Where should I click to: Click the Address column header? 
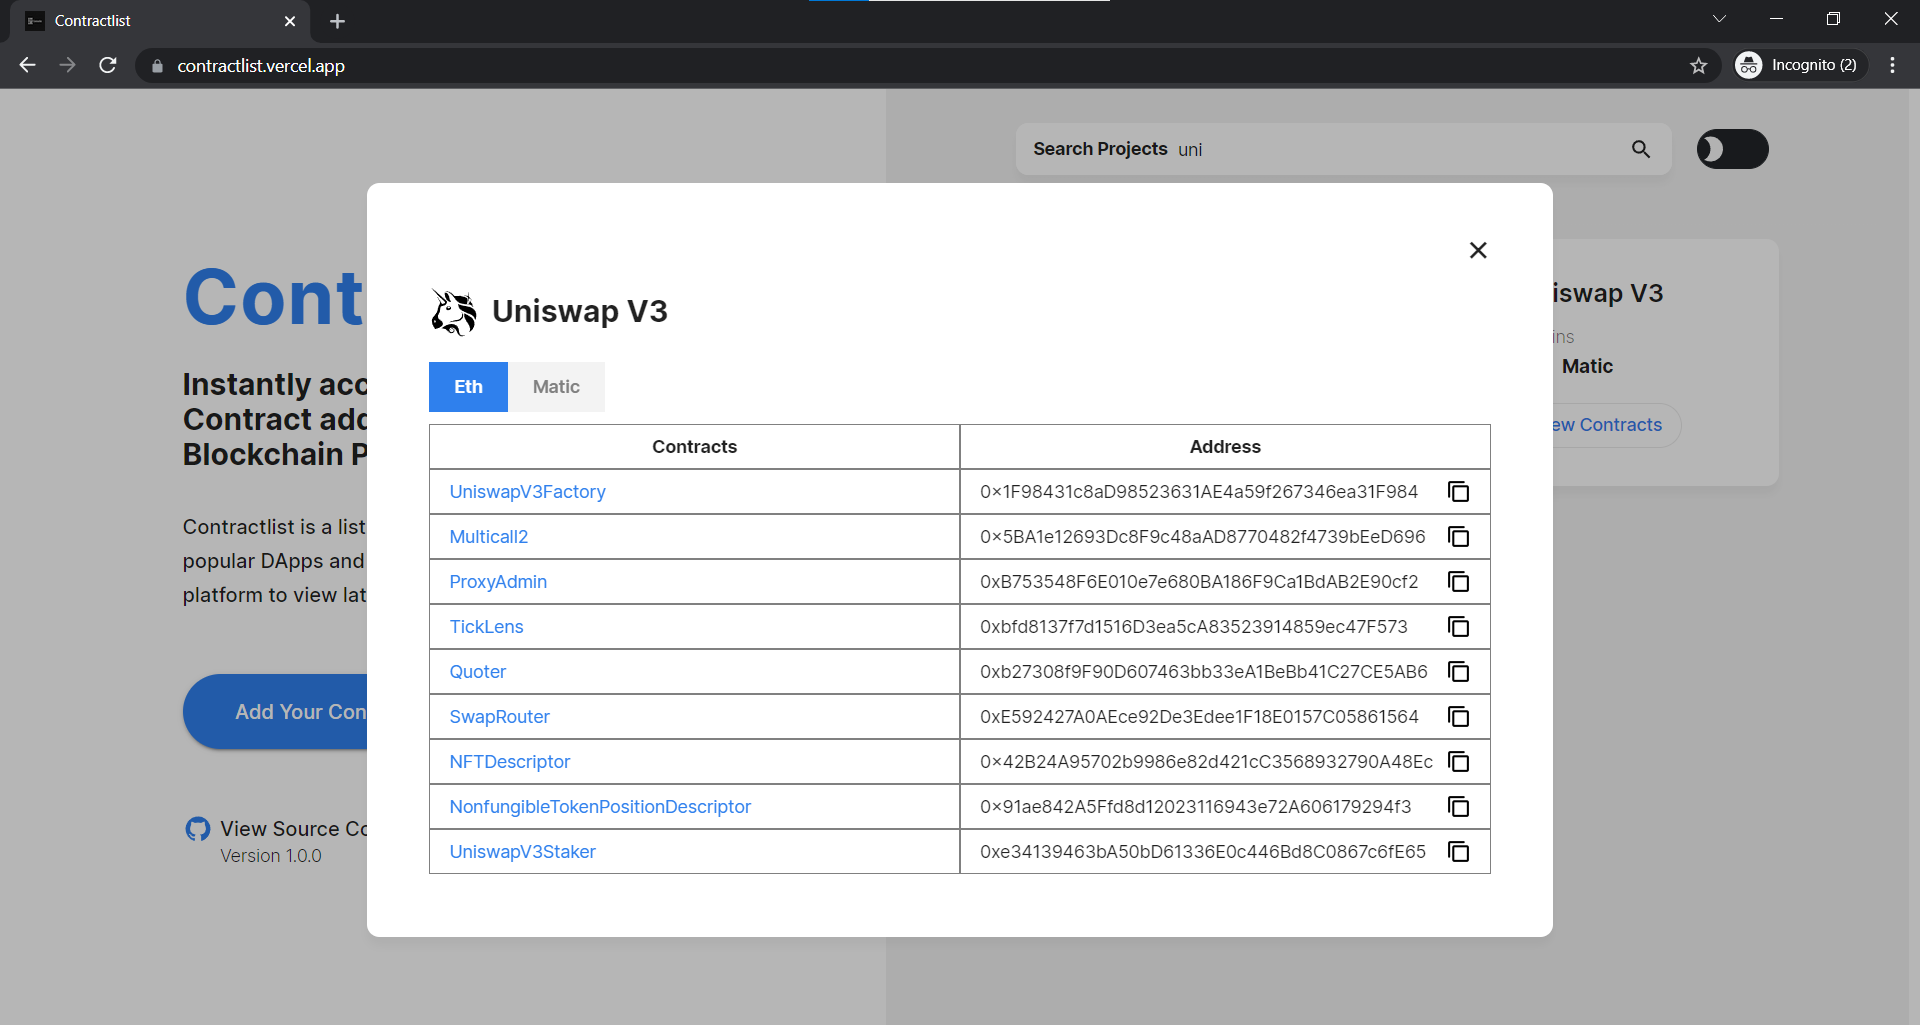[x=1225, y=447]
